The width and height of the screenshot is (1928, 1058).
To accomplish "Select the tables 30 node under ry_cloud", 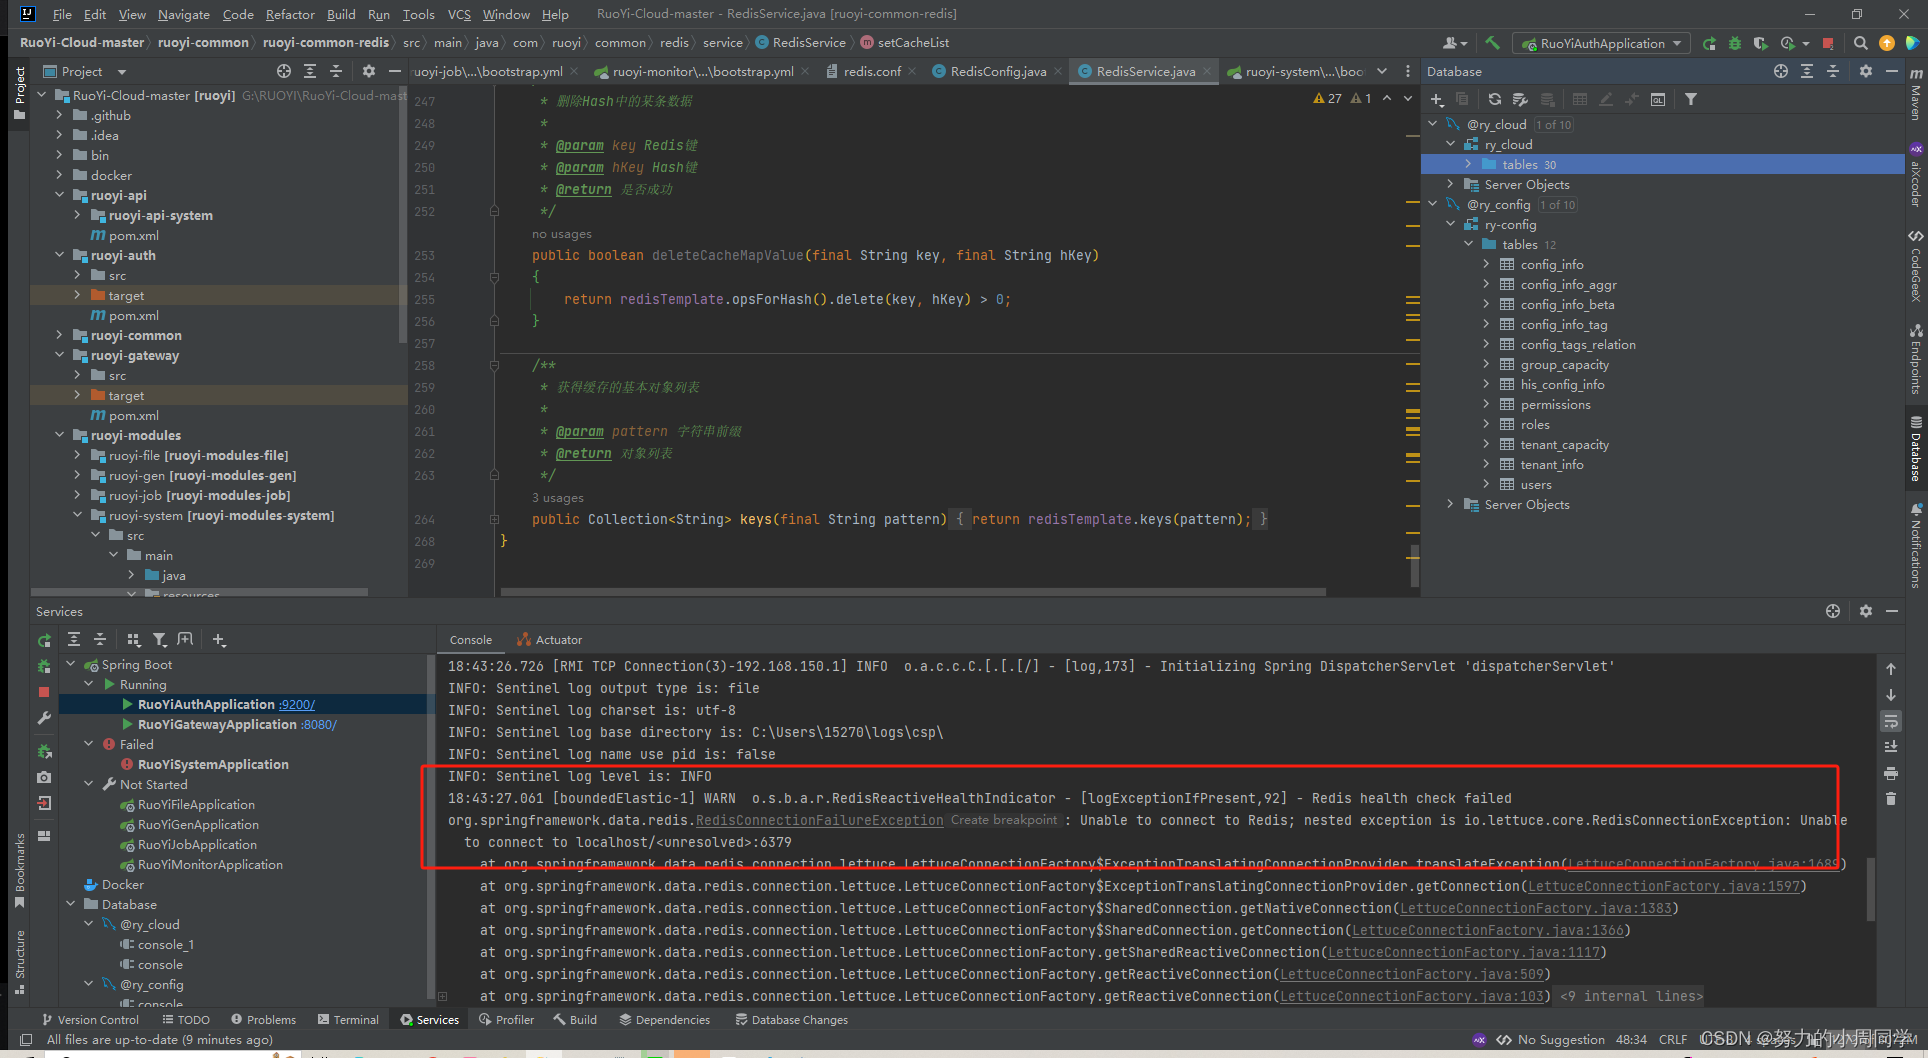I will [1662, 164].
